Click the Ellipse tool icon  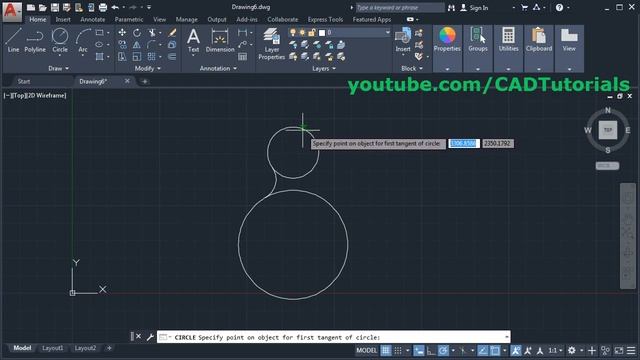coord(99,44)
